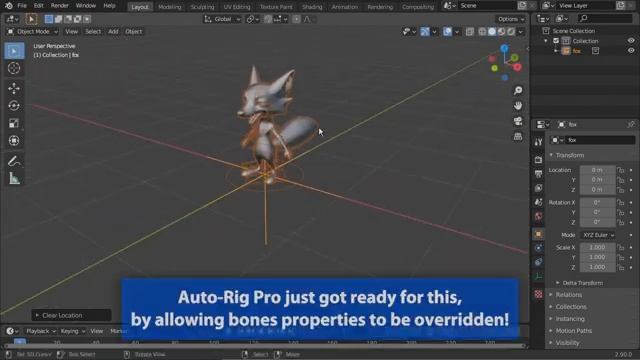Uncheck the Collection exclude checkbox
Image resolution: width=640 pixels, height=360 pixels.
(x=556, y=41)
